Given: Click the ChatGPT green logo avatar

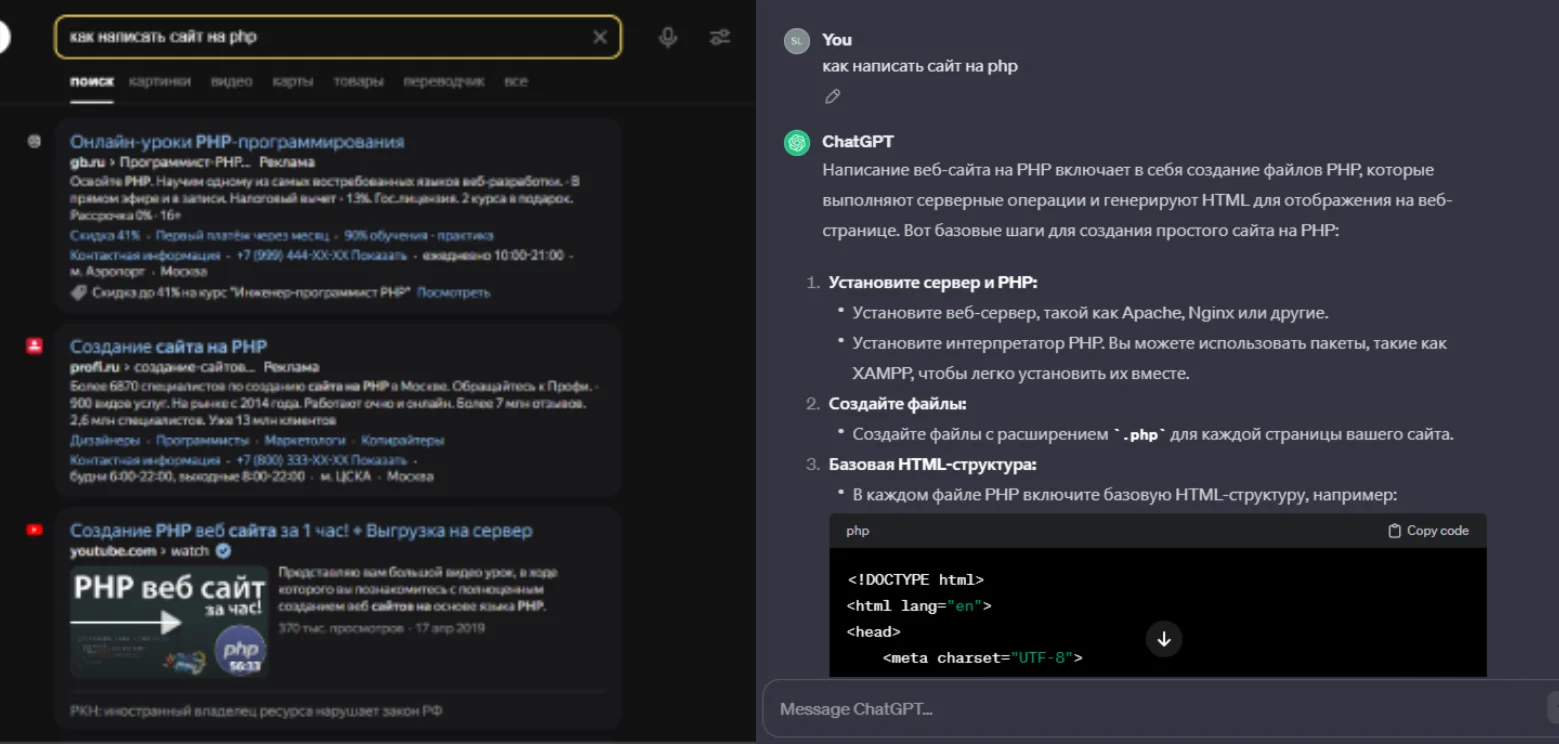Looking at the screenshot, I should [x=797, y=143].
